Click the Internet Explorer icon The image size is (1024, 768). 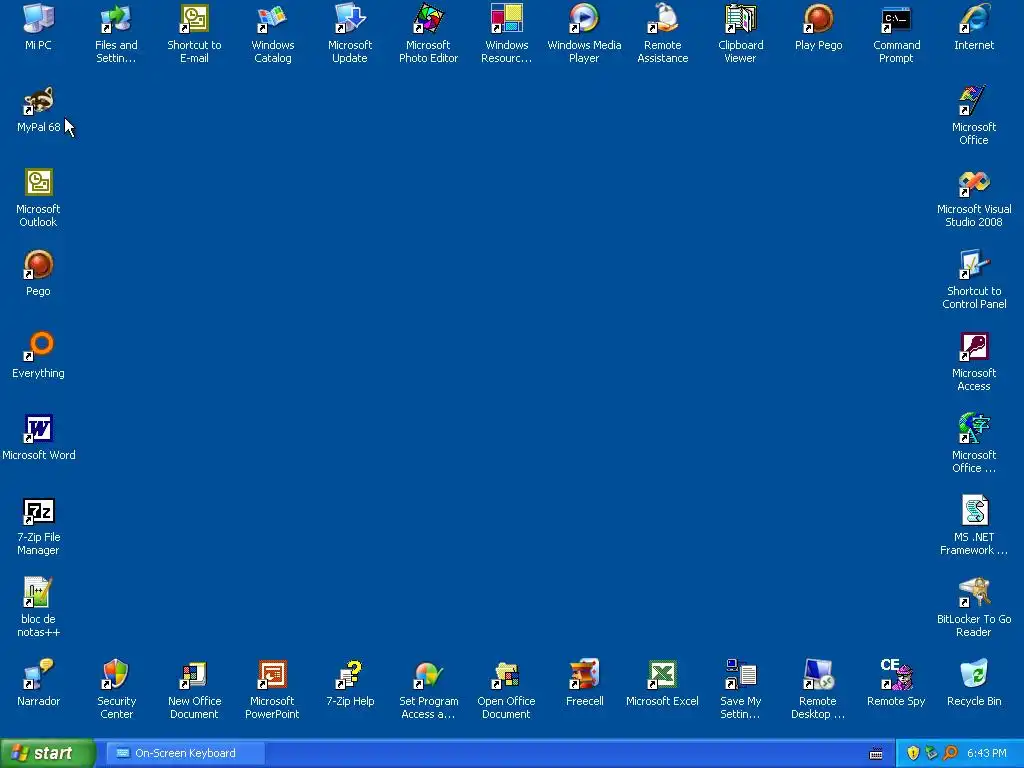click(x=974, y=19)
